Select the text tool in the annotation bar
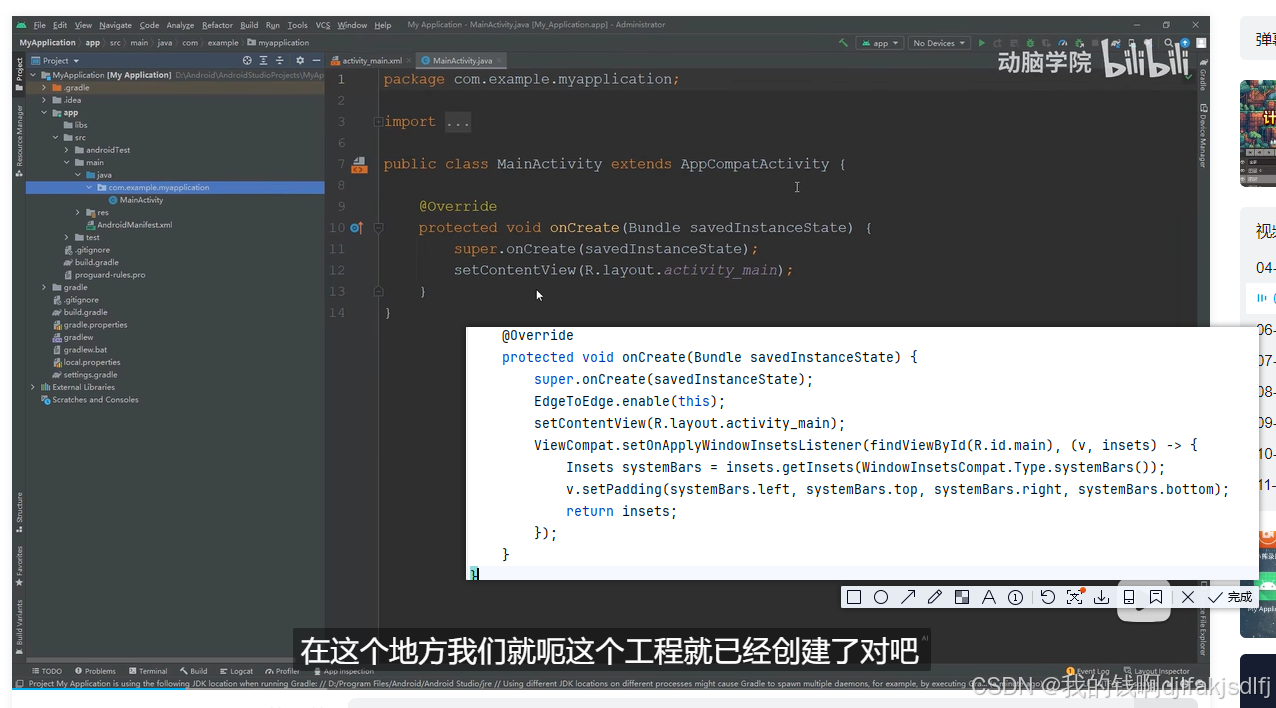The height and width of the screenshot is (708, 1276). tap(989, 596)
